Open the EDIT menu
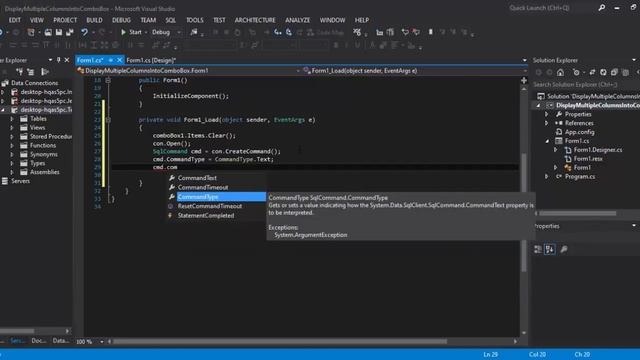Viewport: 640px width, 360px height. click(x=15, y=20)
